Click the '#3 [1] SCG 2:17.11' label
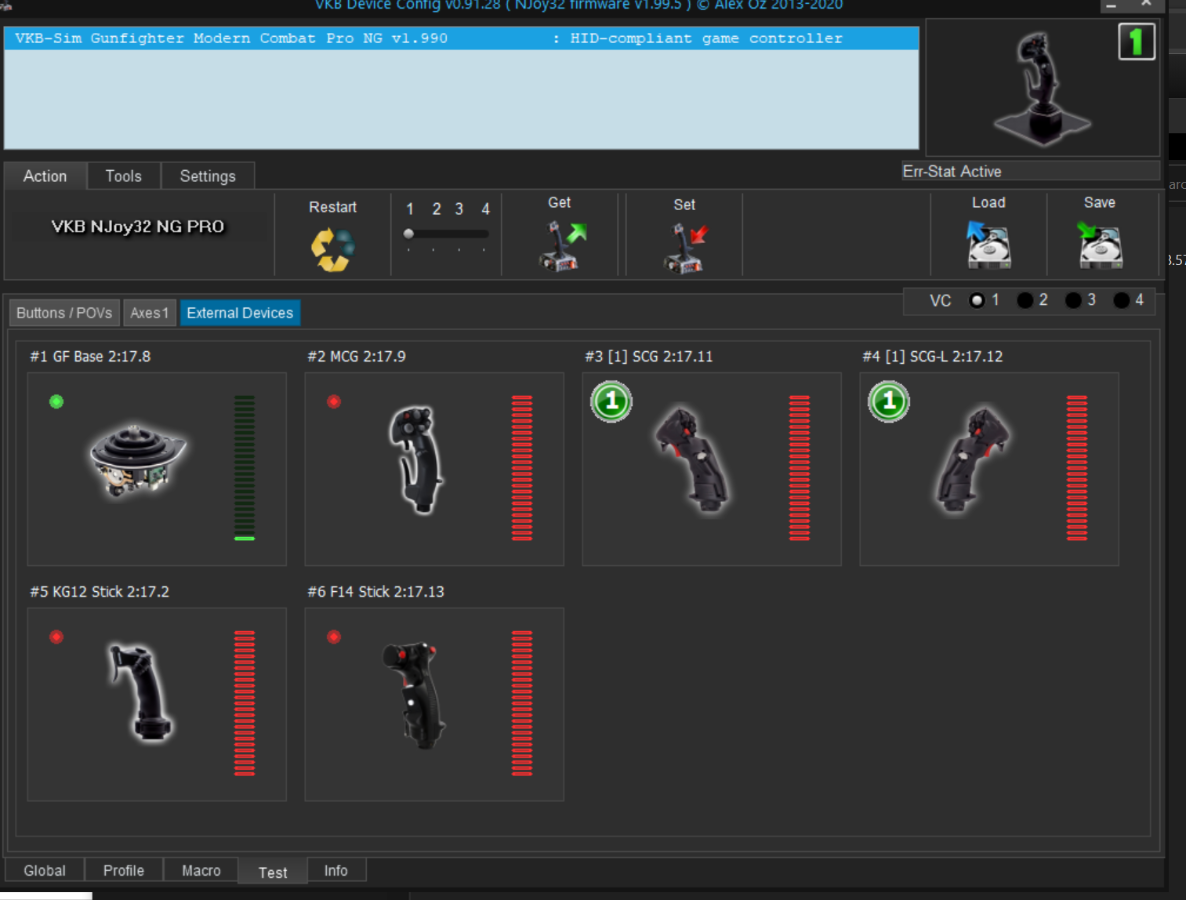1186x900 pixels. pyautogui.click(x=648, y=356)
